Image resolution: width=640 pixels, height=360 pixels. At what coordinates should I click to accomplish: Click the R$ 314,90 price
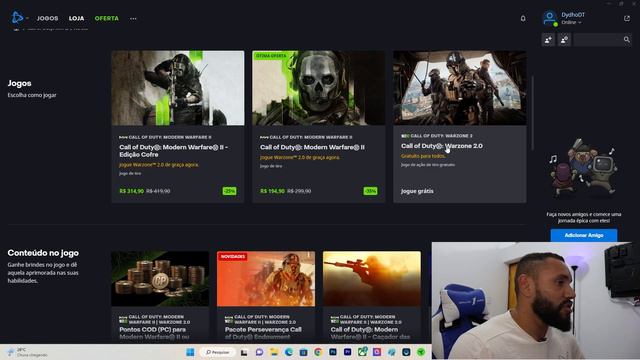coord(131,191)
